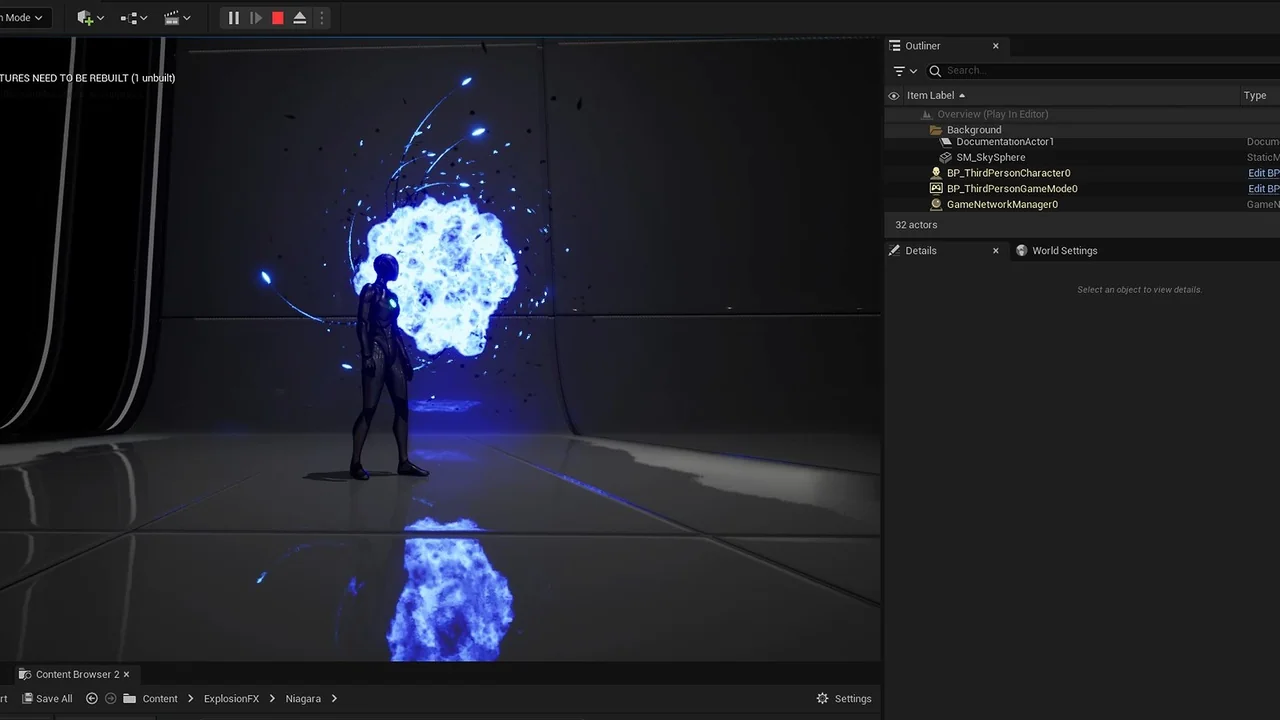1280x720 pixels.
Task: Click the Eject from player icon
Action: click(x=299, y=18)
